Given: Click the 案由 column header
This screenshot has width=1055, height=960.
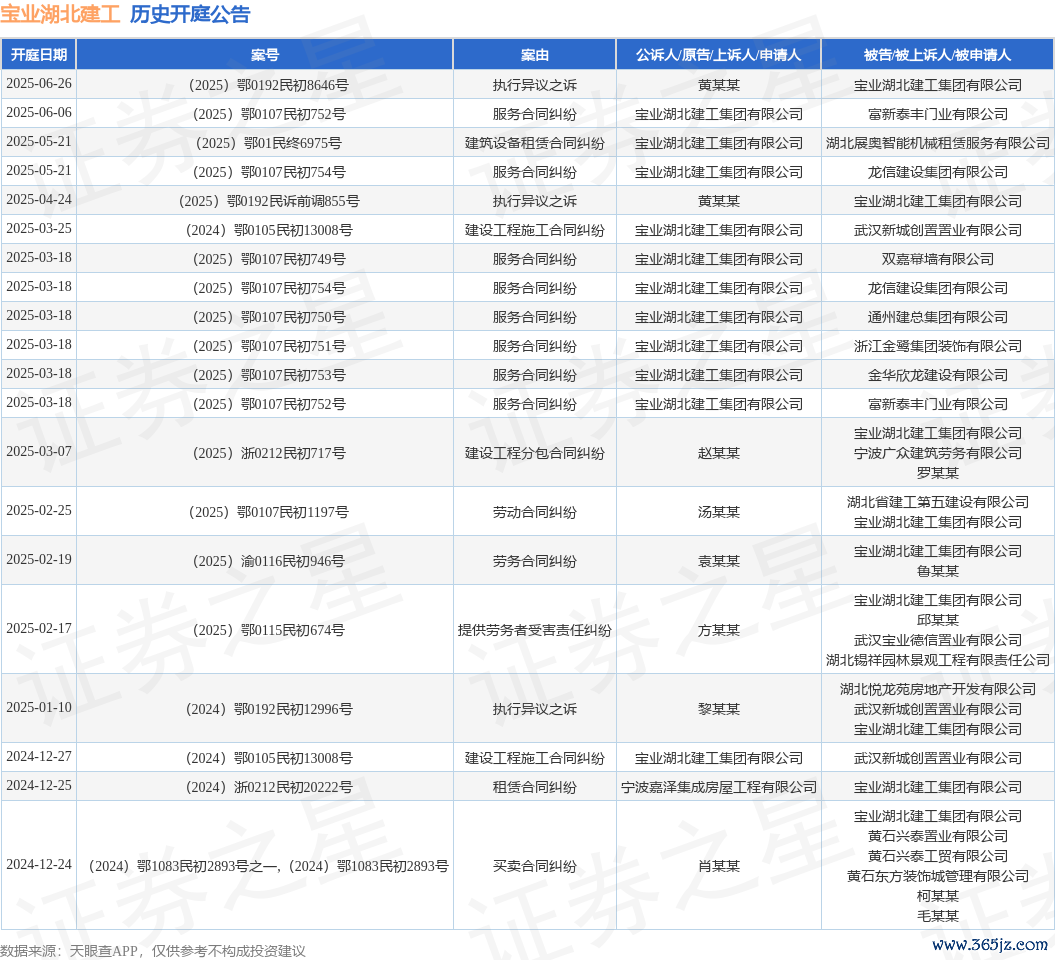Looking at the screenshot, I should click(x=535, y=54).
